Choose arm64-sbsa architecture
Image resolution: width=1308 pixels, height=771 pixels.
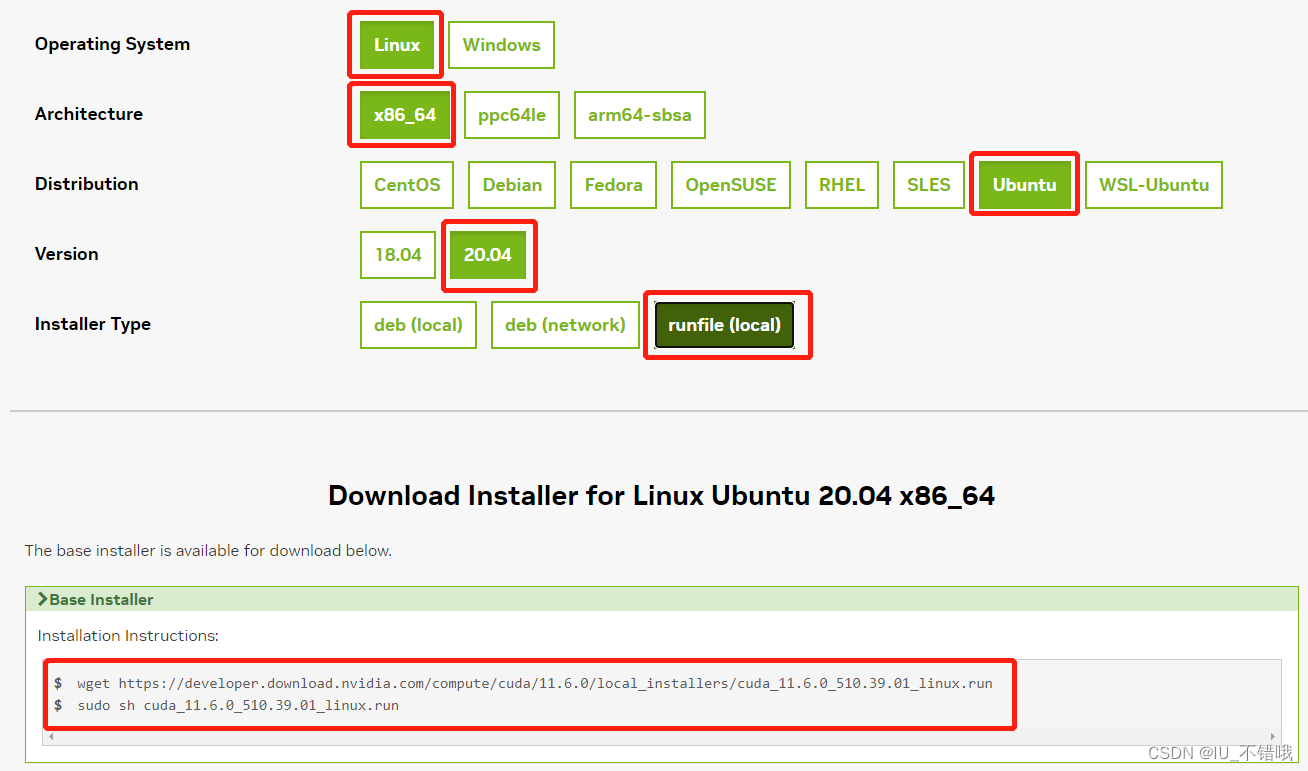(640, 115)
